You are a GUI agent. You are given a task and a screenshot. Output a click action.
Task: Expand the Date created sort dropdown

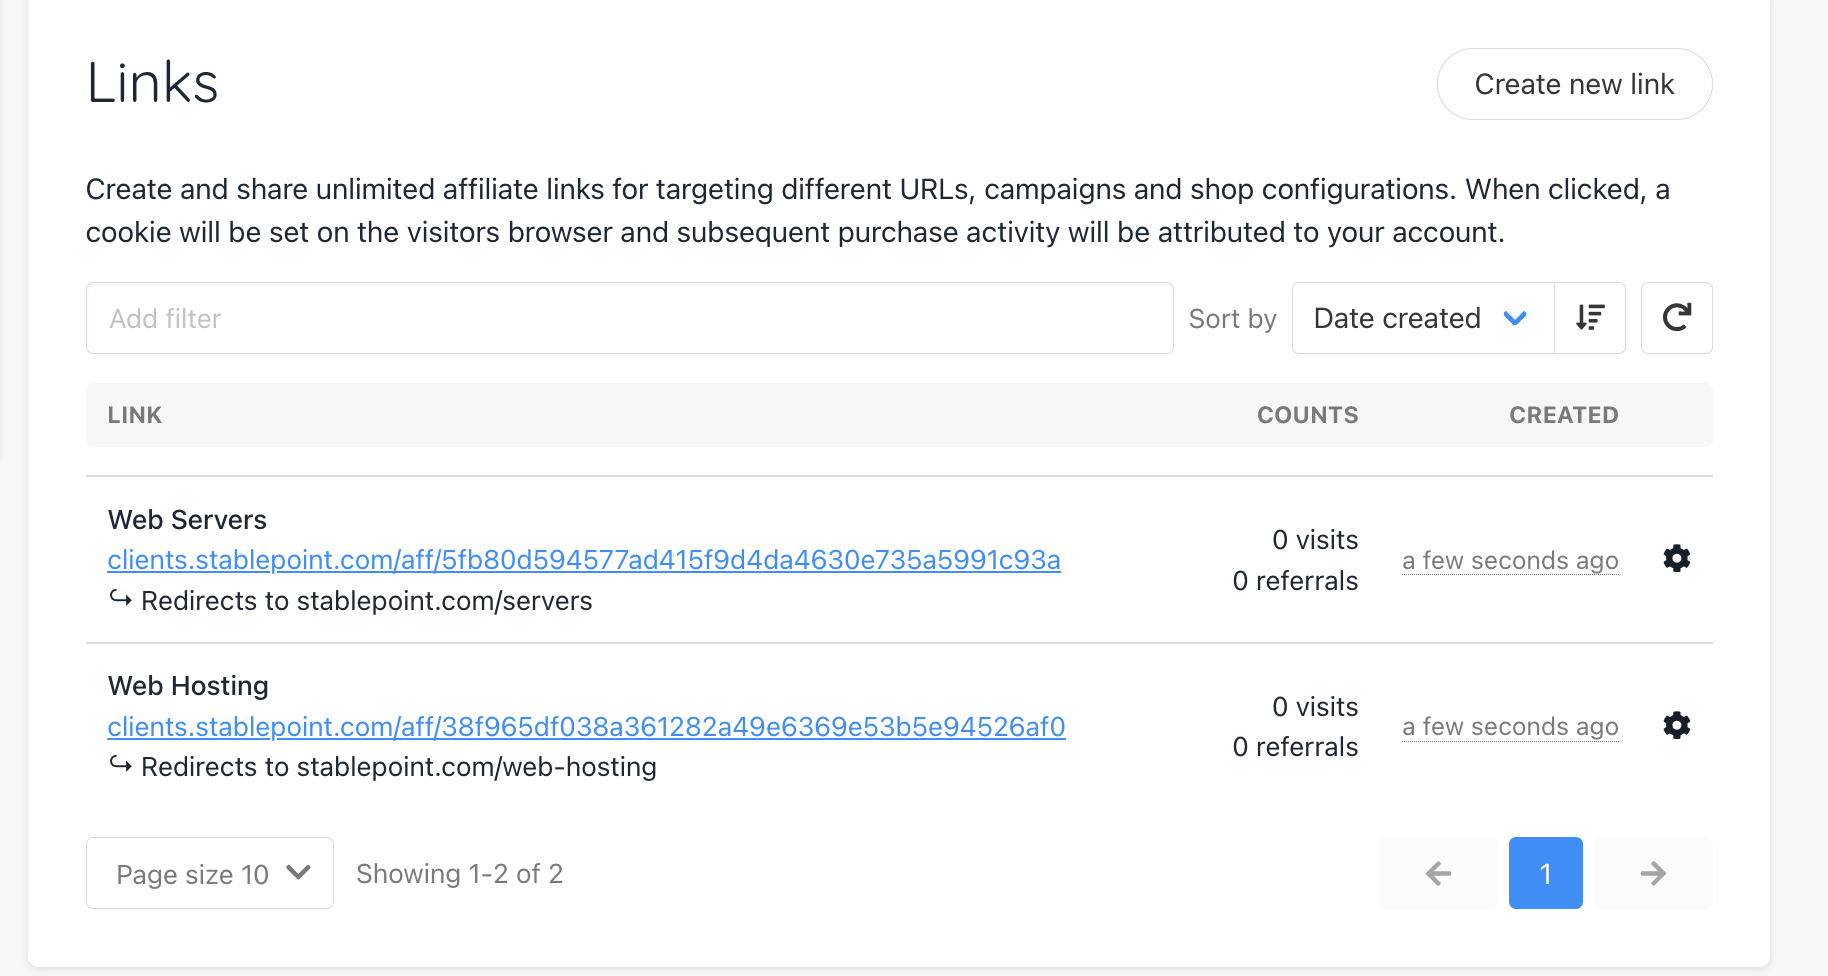coord(1421,318)
